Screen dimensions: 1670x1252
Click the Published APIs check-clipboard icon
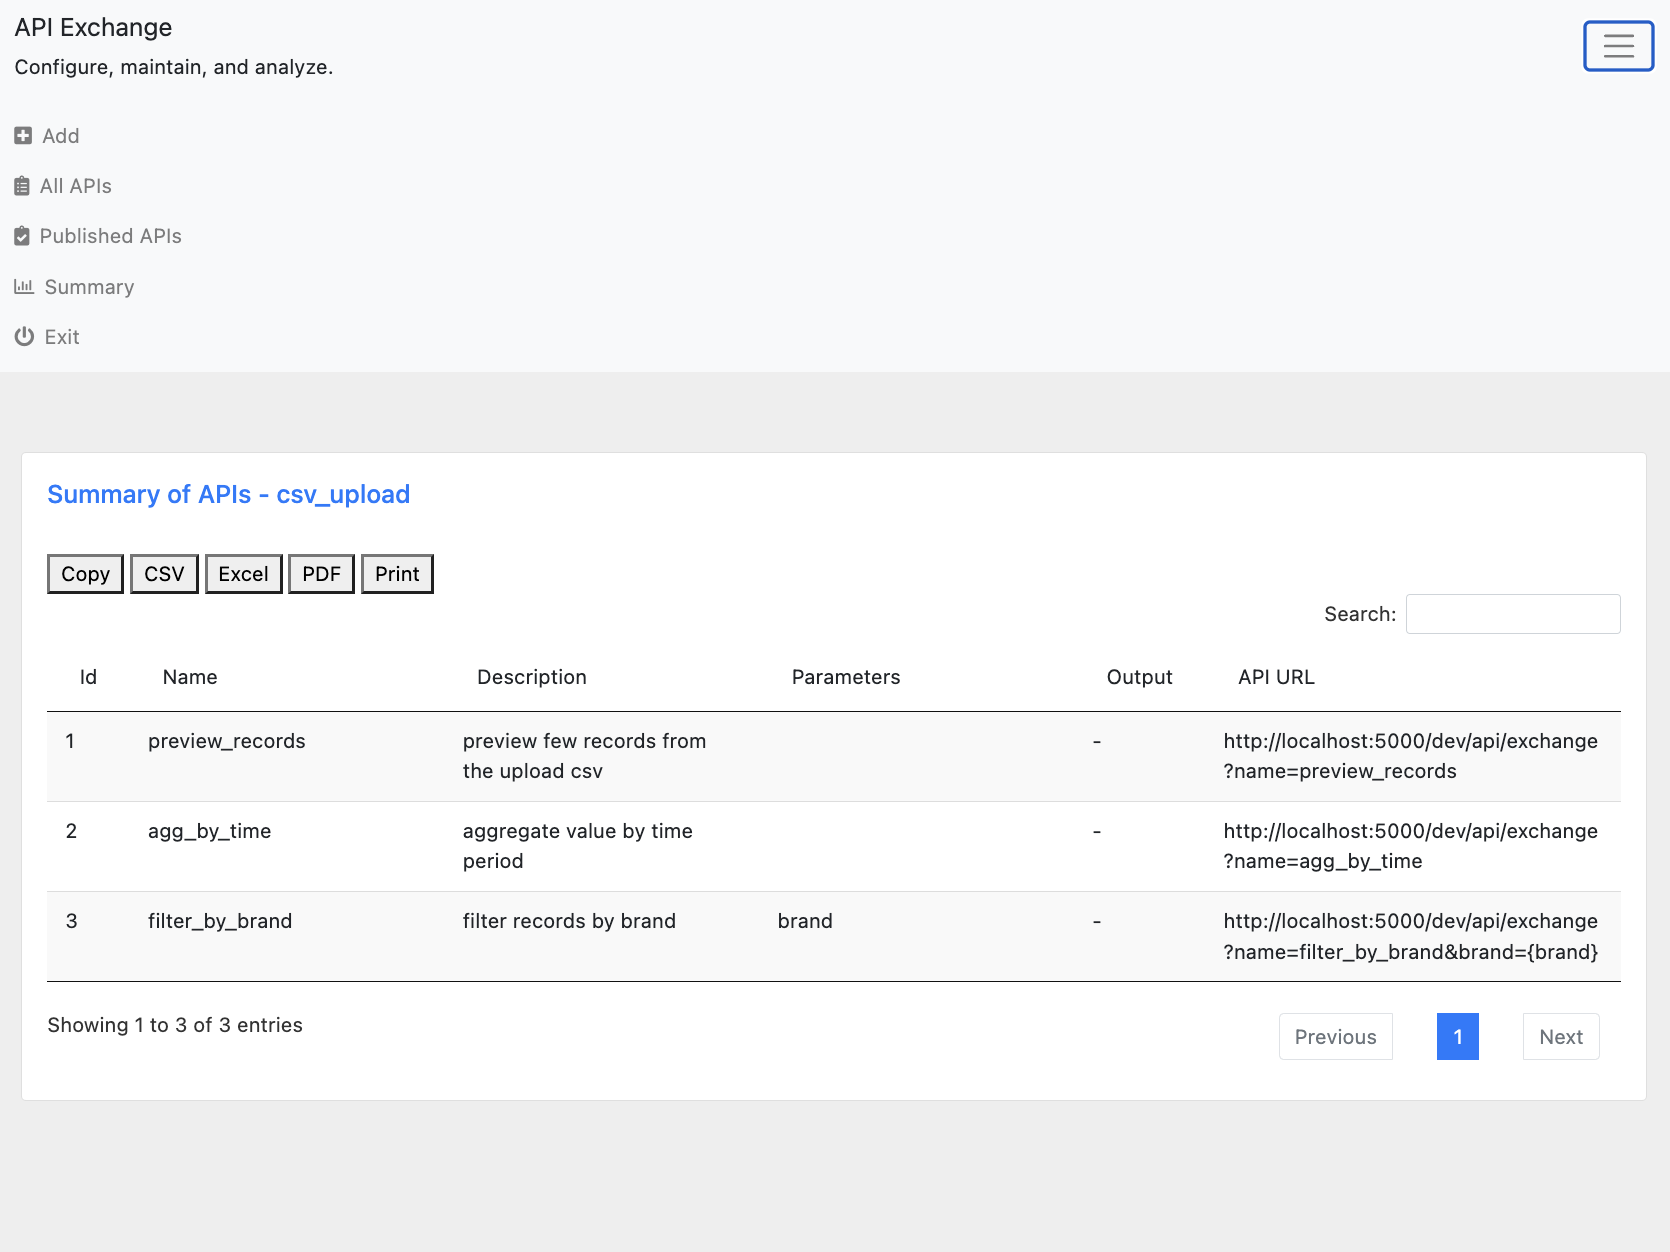(22, 236)
